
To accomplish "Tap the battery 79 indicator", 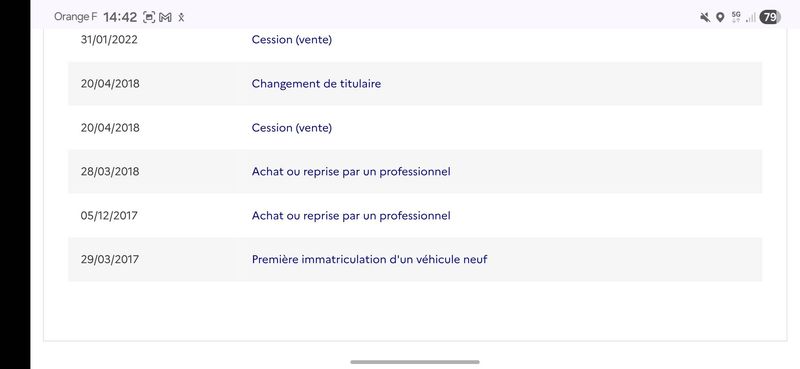I will pos(770,17).
